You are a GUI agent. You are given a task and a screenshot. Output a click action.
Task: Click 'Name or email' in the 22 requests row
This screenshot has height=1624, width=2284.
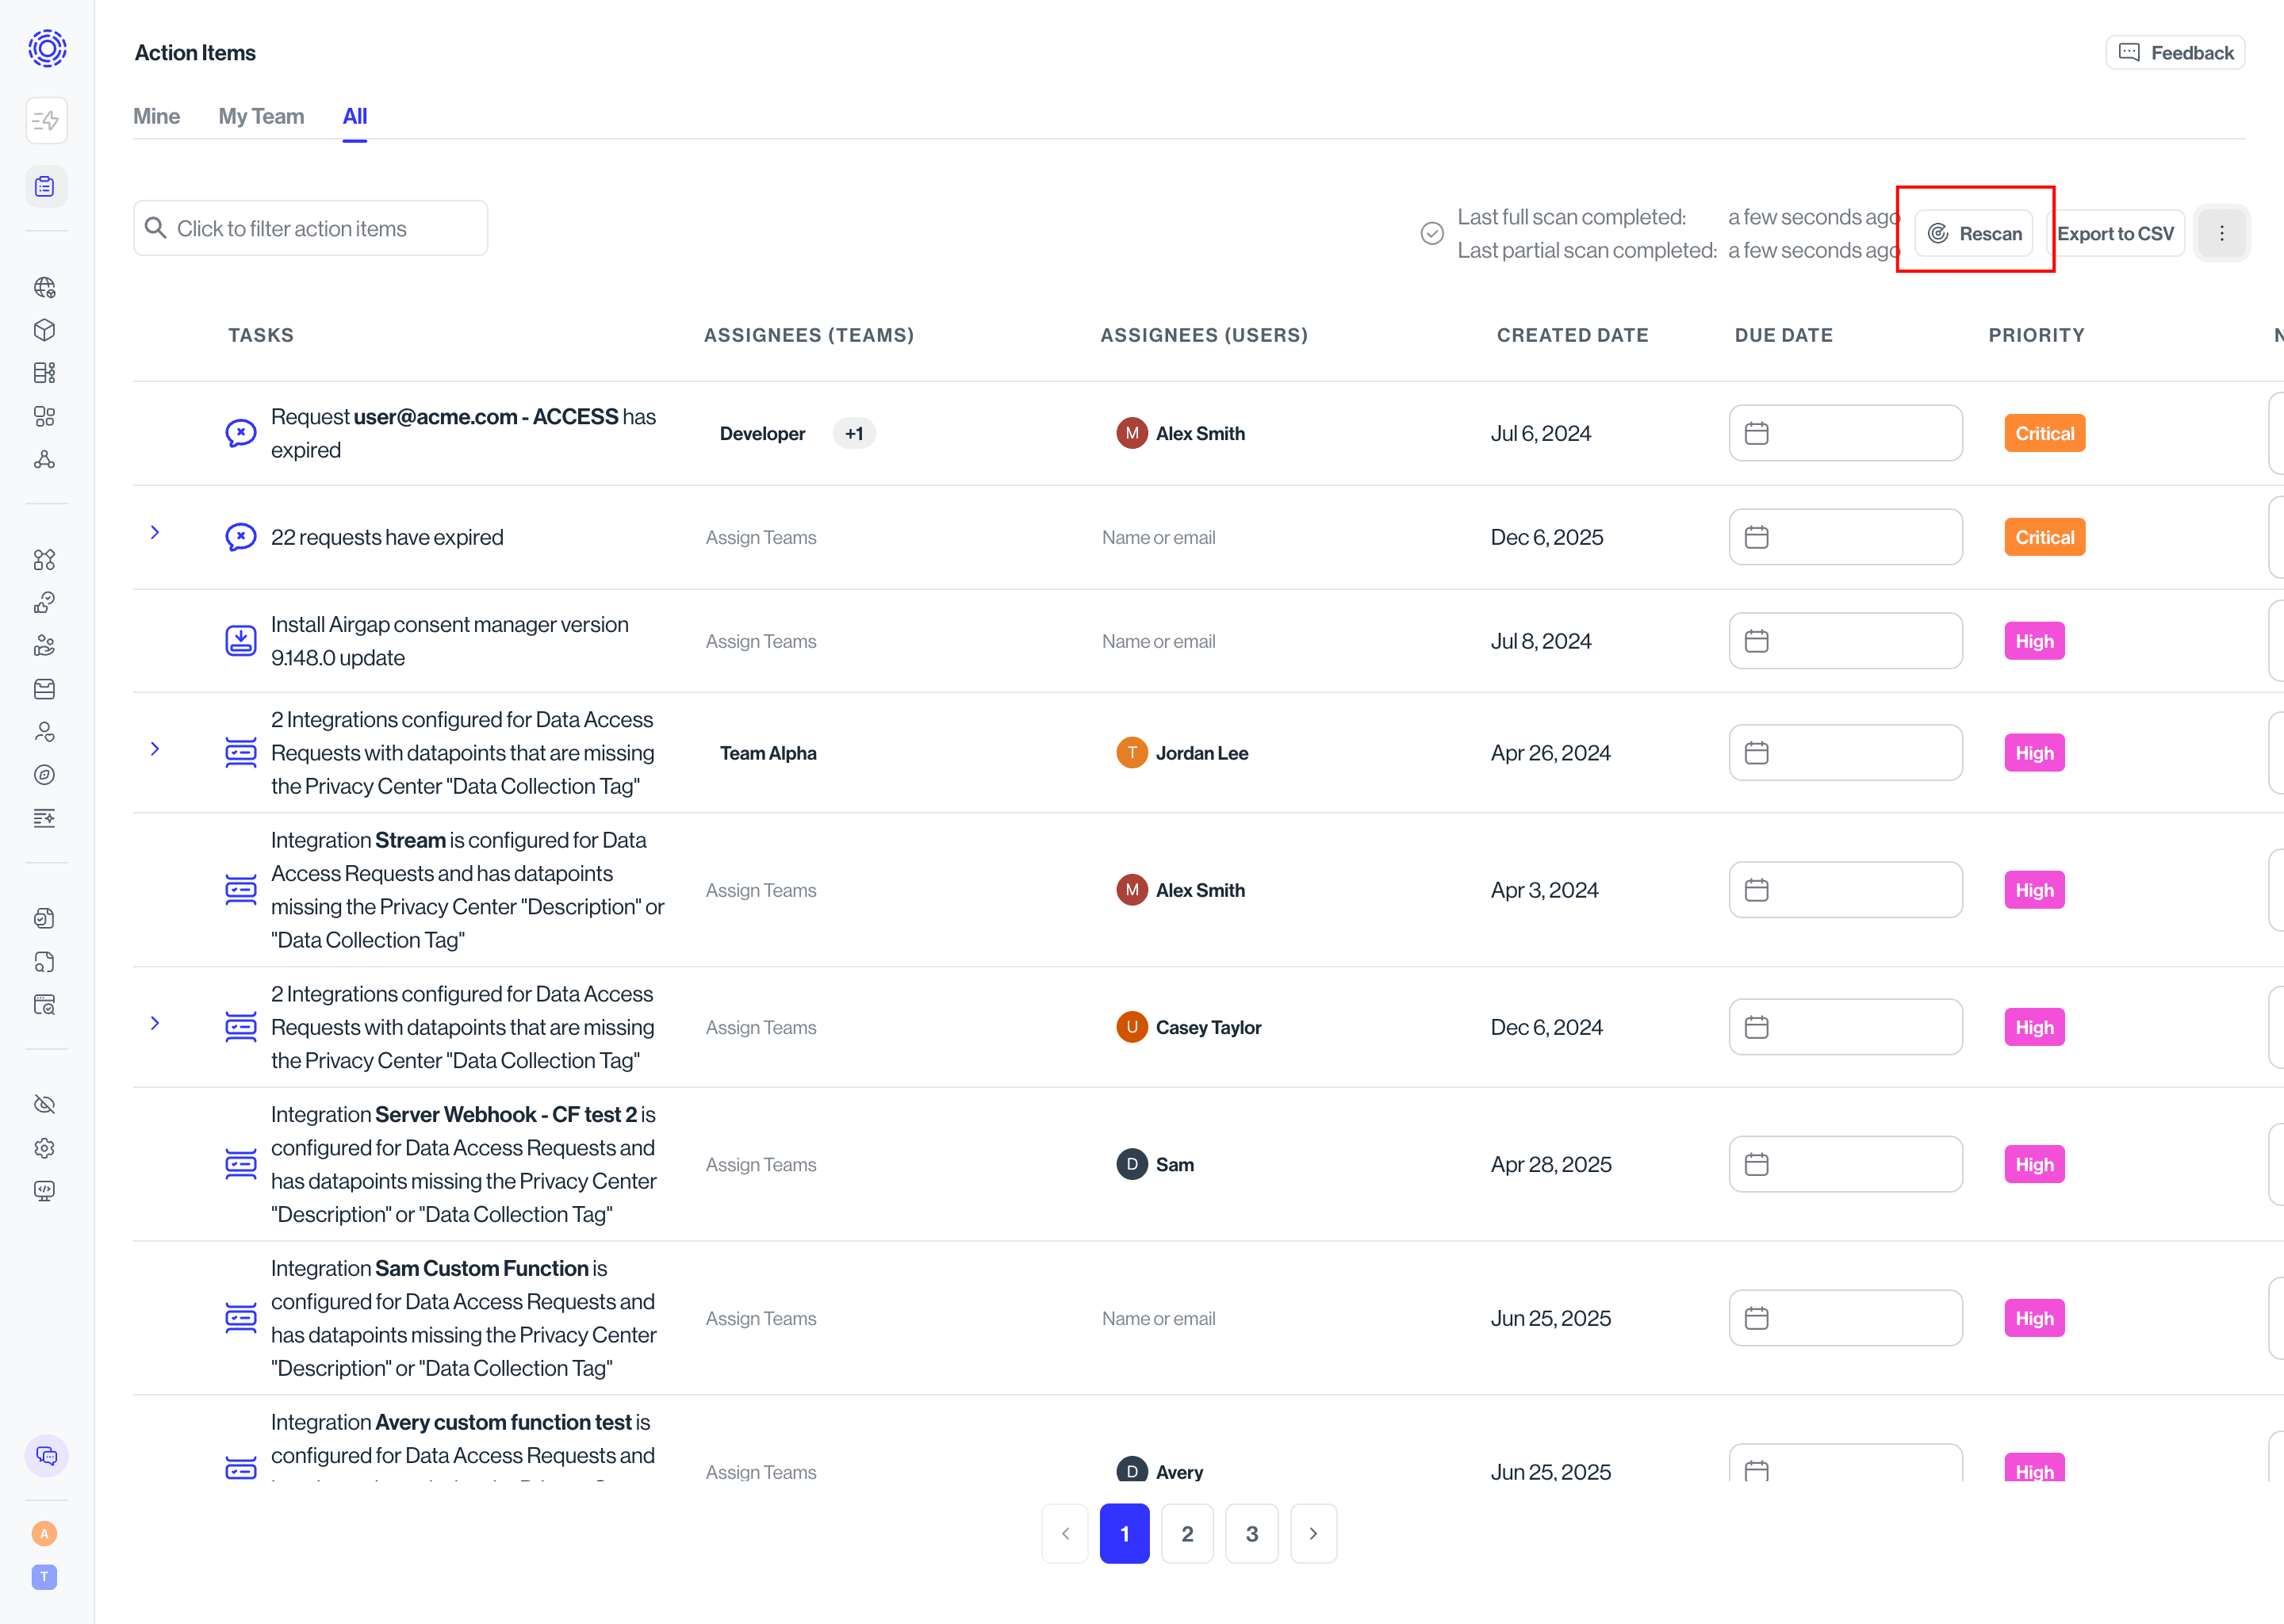[x=1159, y=537]
